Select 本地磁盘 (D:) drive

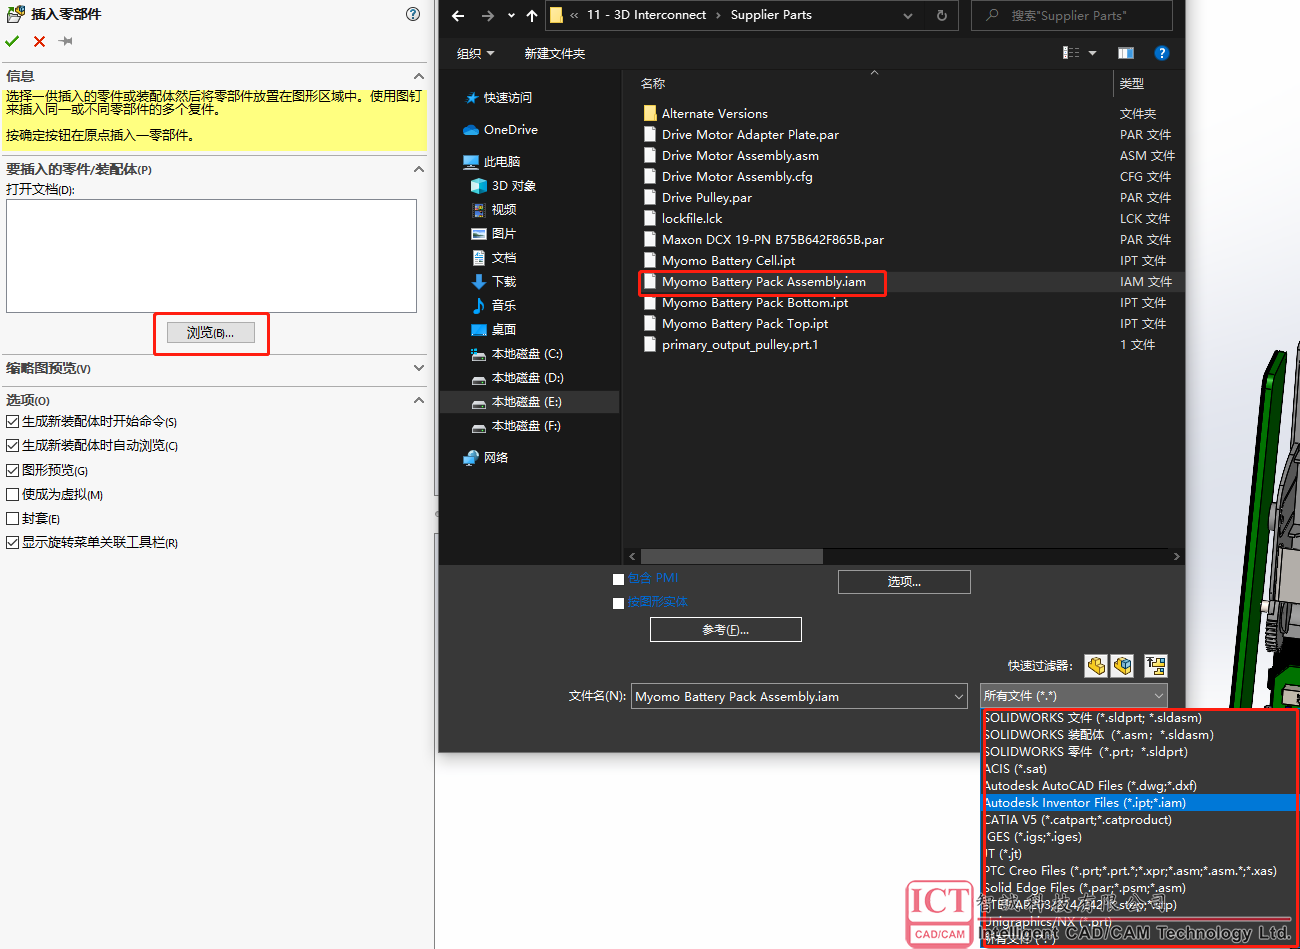(x=527, y=378)
